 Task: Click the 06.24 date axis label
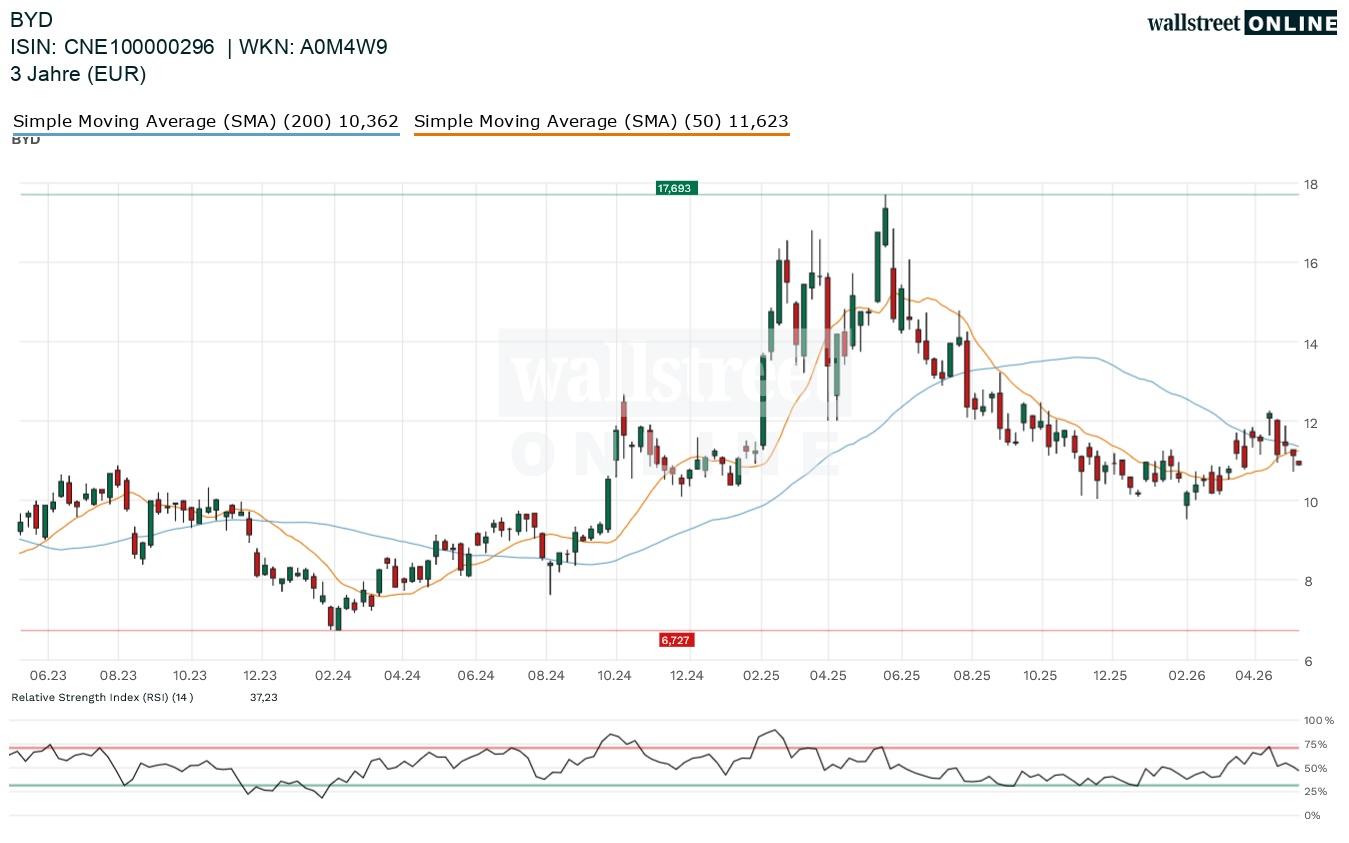[476, 676]
